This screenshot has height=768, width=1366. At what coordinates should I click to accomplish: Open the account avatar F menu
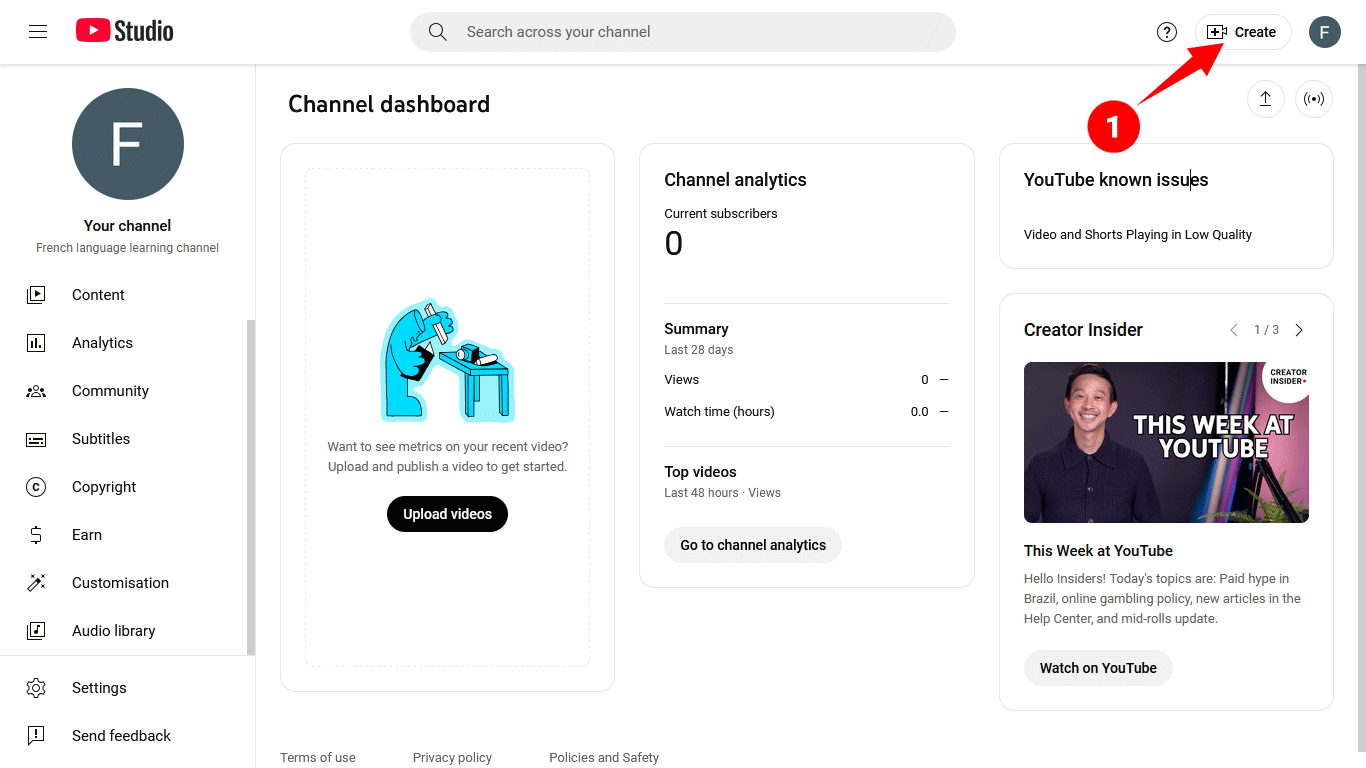point(1325,32)
